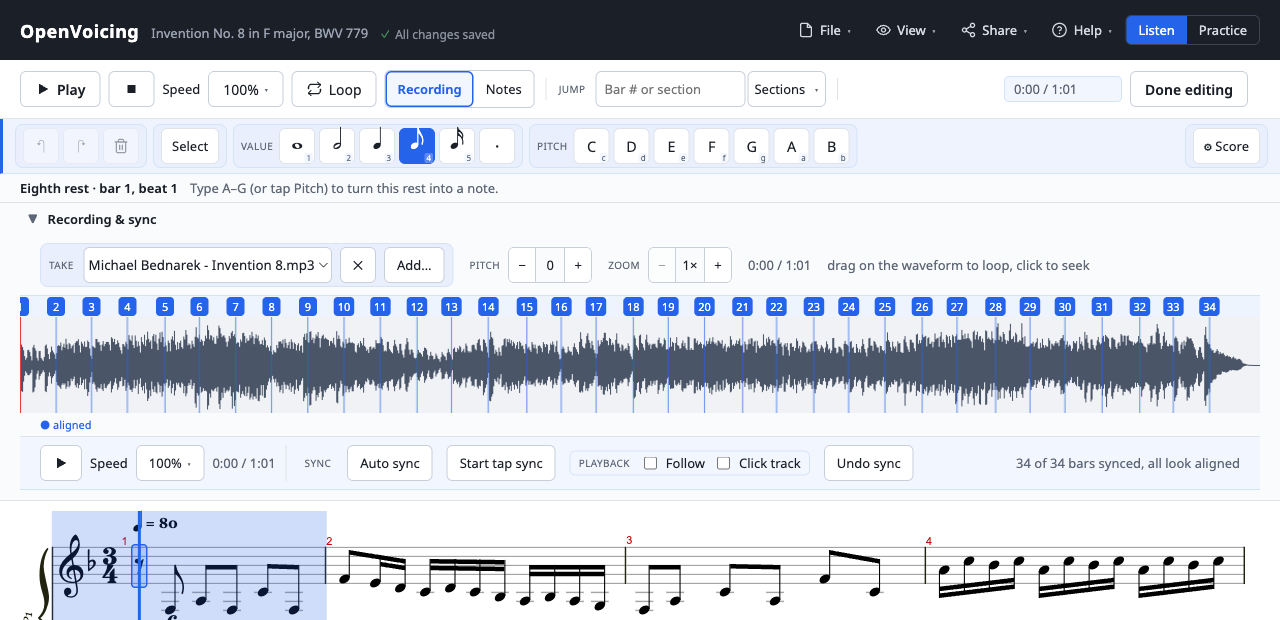Viewport: 1280px width, 620px height.
Task: Click the OpenVoicing logo
Action: 79,31
